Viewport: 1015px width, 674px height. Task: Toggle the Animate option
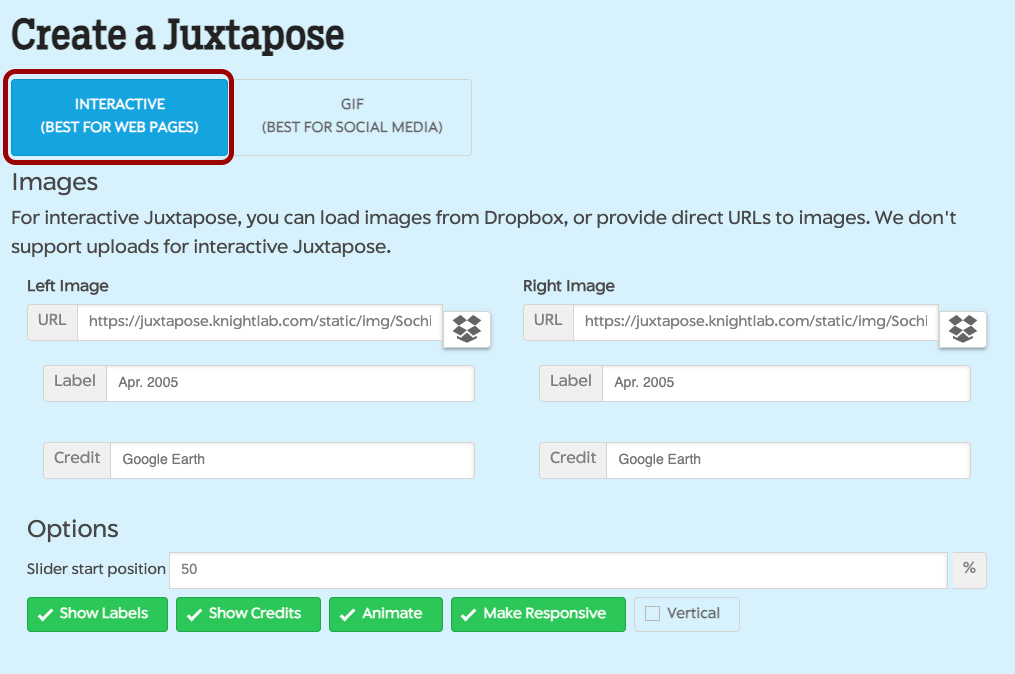(x=382, y=614)
